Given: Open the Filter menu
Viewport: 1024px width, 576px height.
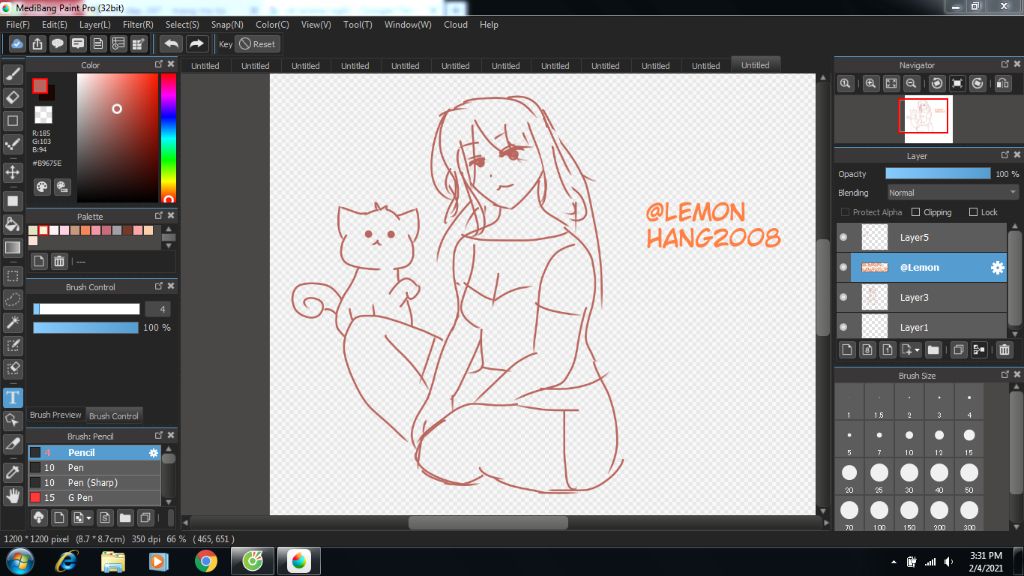Looking at the screenshot, I should coord(138,25).
